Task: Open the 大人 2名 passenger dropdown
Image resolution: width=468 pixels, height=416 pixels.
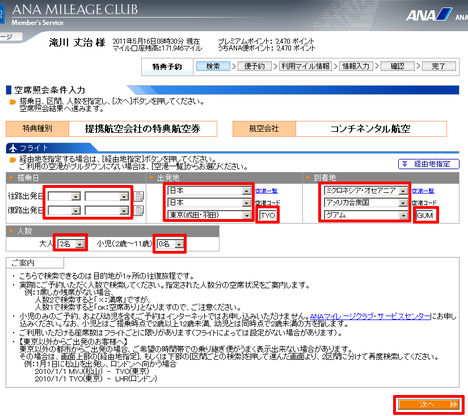Action: [x=71, y=244]
